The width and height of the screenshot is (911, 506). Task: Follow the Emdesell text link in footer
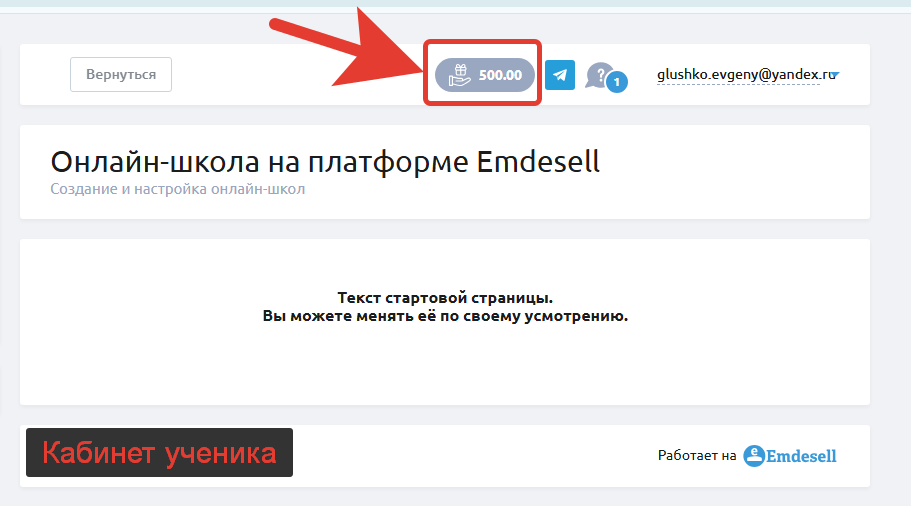point(801,456)
